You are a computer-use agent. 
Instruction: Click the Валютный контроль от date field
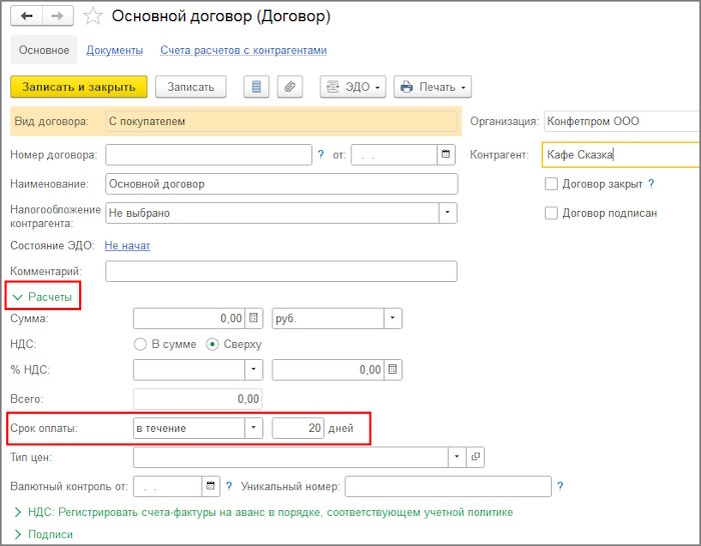pyautogui.click(x=168, y=486)
